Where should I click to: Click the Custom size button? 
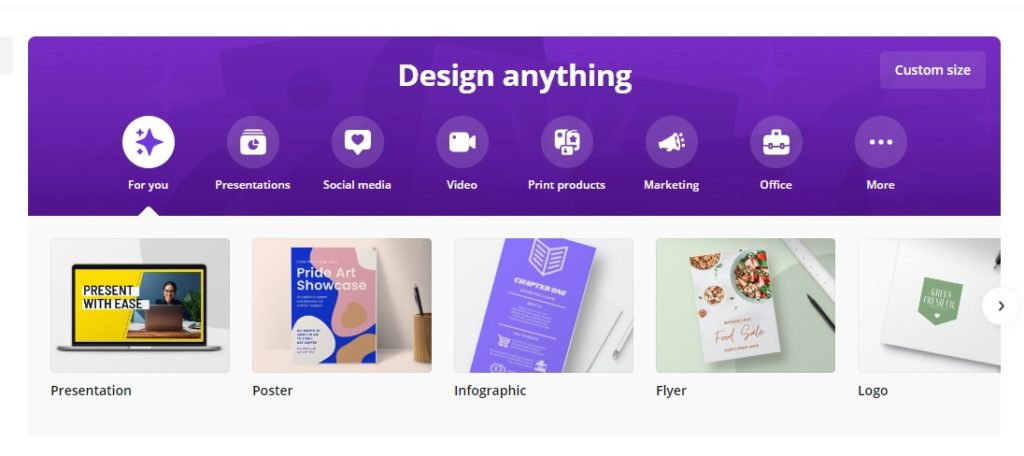point(933,70)
